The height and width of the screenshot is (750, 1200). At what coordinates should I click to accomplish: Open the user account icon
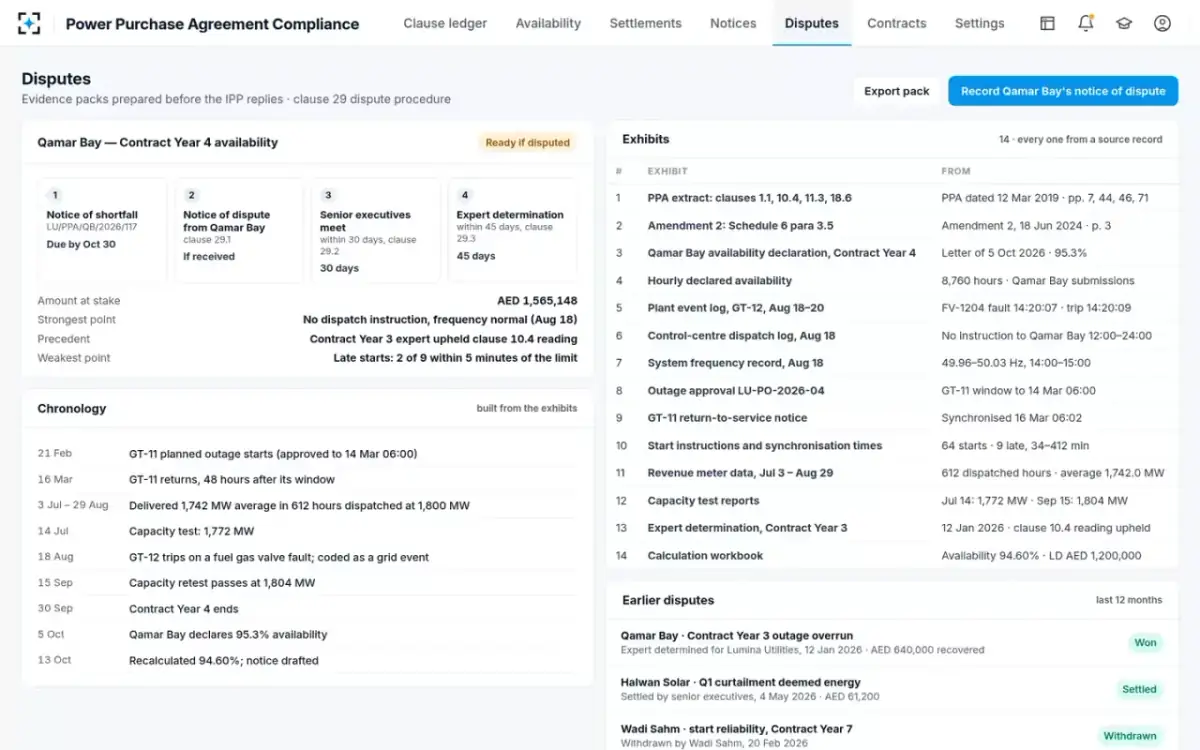point(1162,23)
